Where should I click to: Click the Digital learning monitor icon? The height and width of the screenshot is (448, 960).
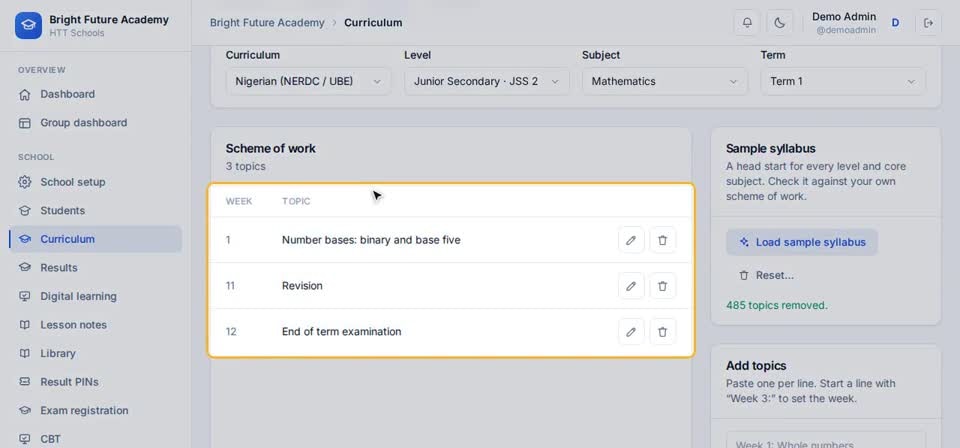(x=24, y=296)
